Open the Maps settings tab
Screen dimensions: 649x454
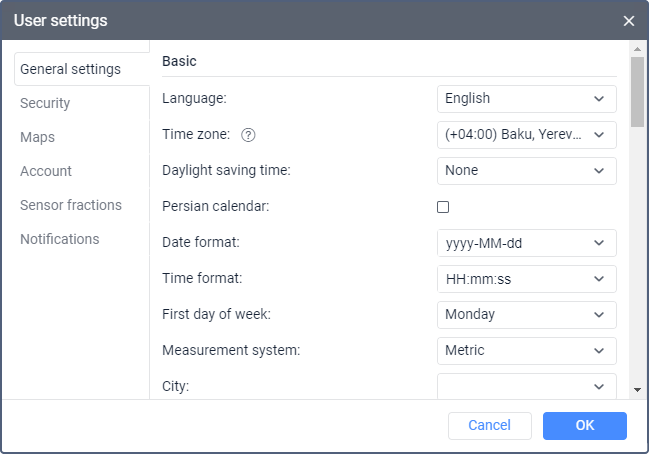(x=37, y=137)
